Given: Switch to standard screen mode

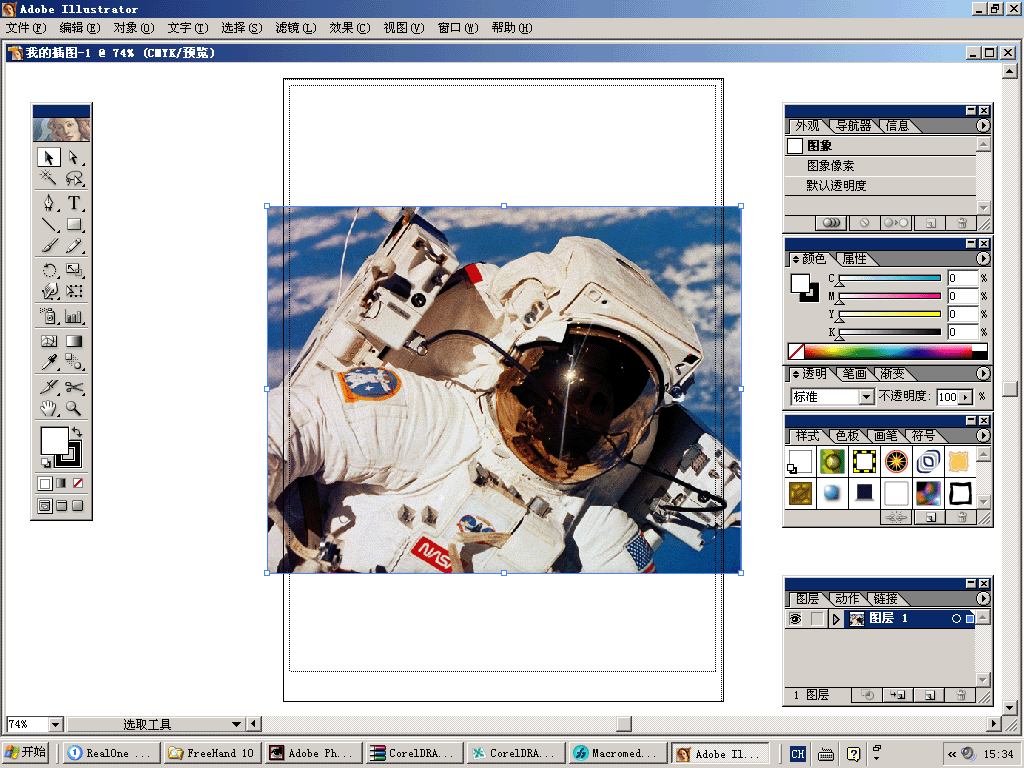Looking at the screenshot, I should pyautogui.click(x=44, y=505).
